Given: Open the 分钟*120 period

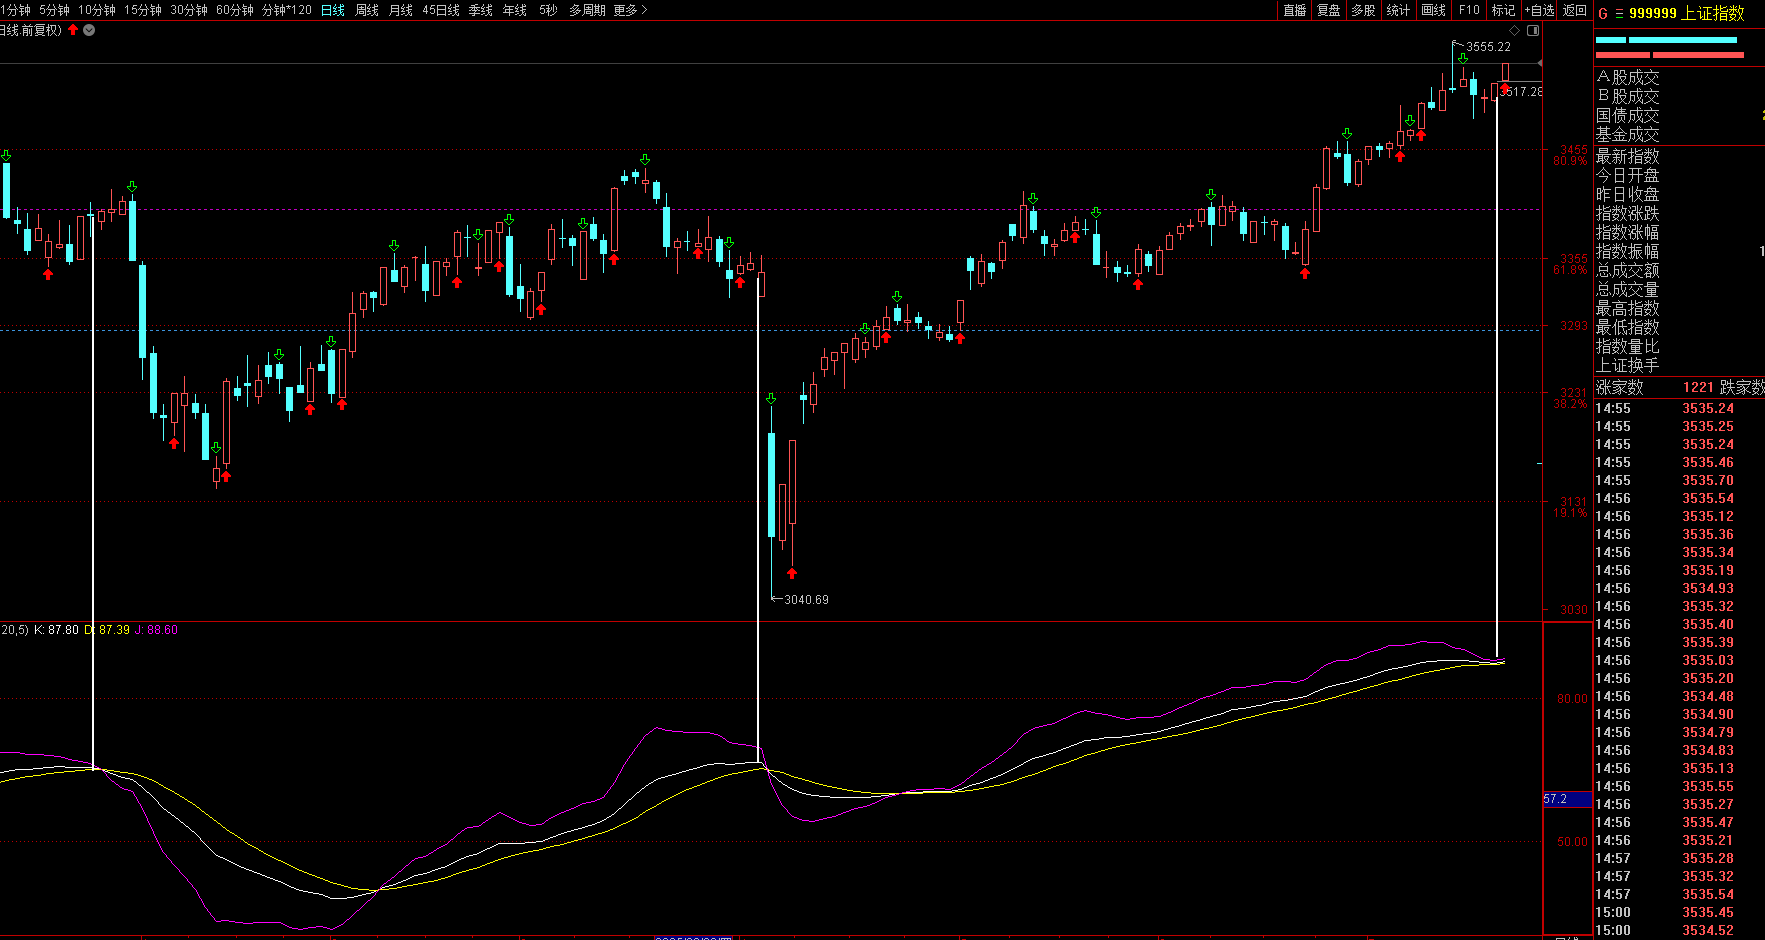Looking at the screenshot, I should tap(287, 10).
